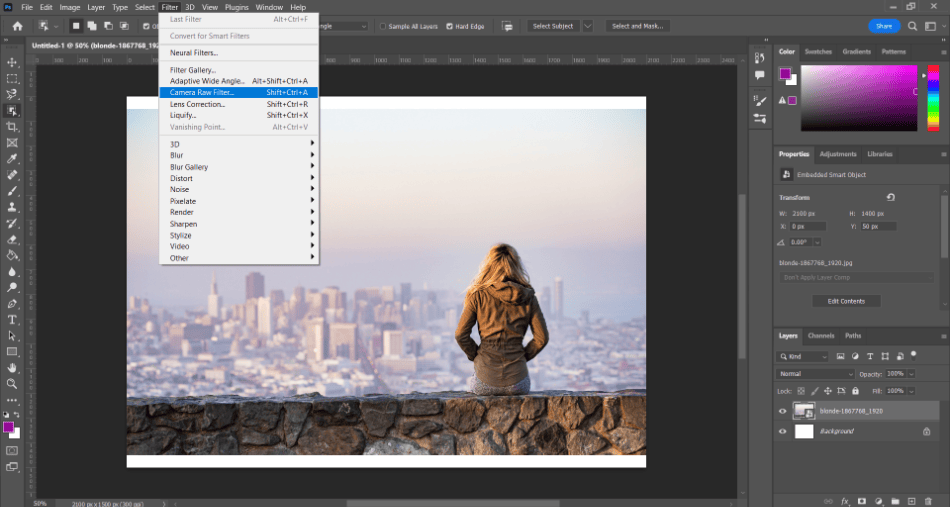Delete layer with the trash icon
950x507 pixels.
tap(928, 502)
